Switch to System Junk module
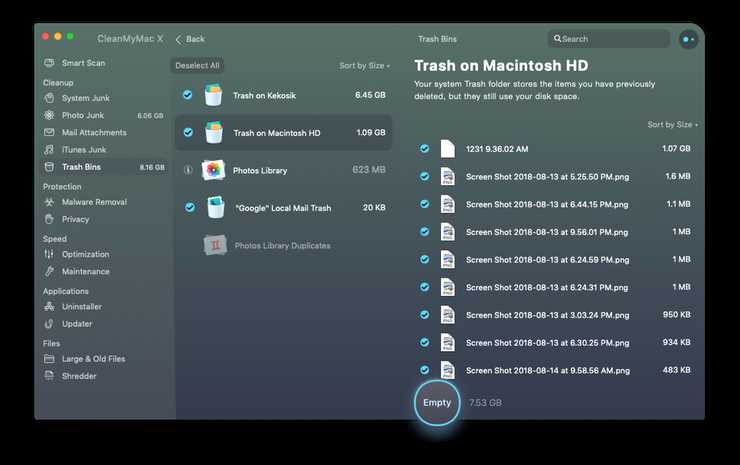This screenshot has height=465, width=740. pos(85,98)
